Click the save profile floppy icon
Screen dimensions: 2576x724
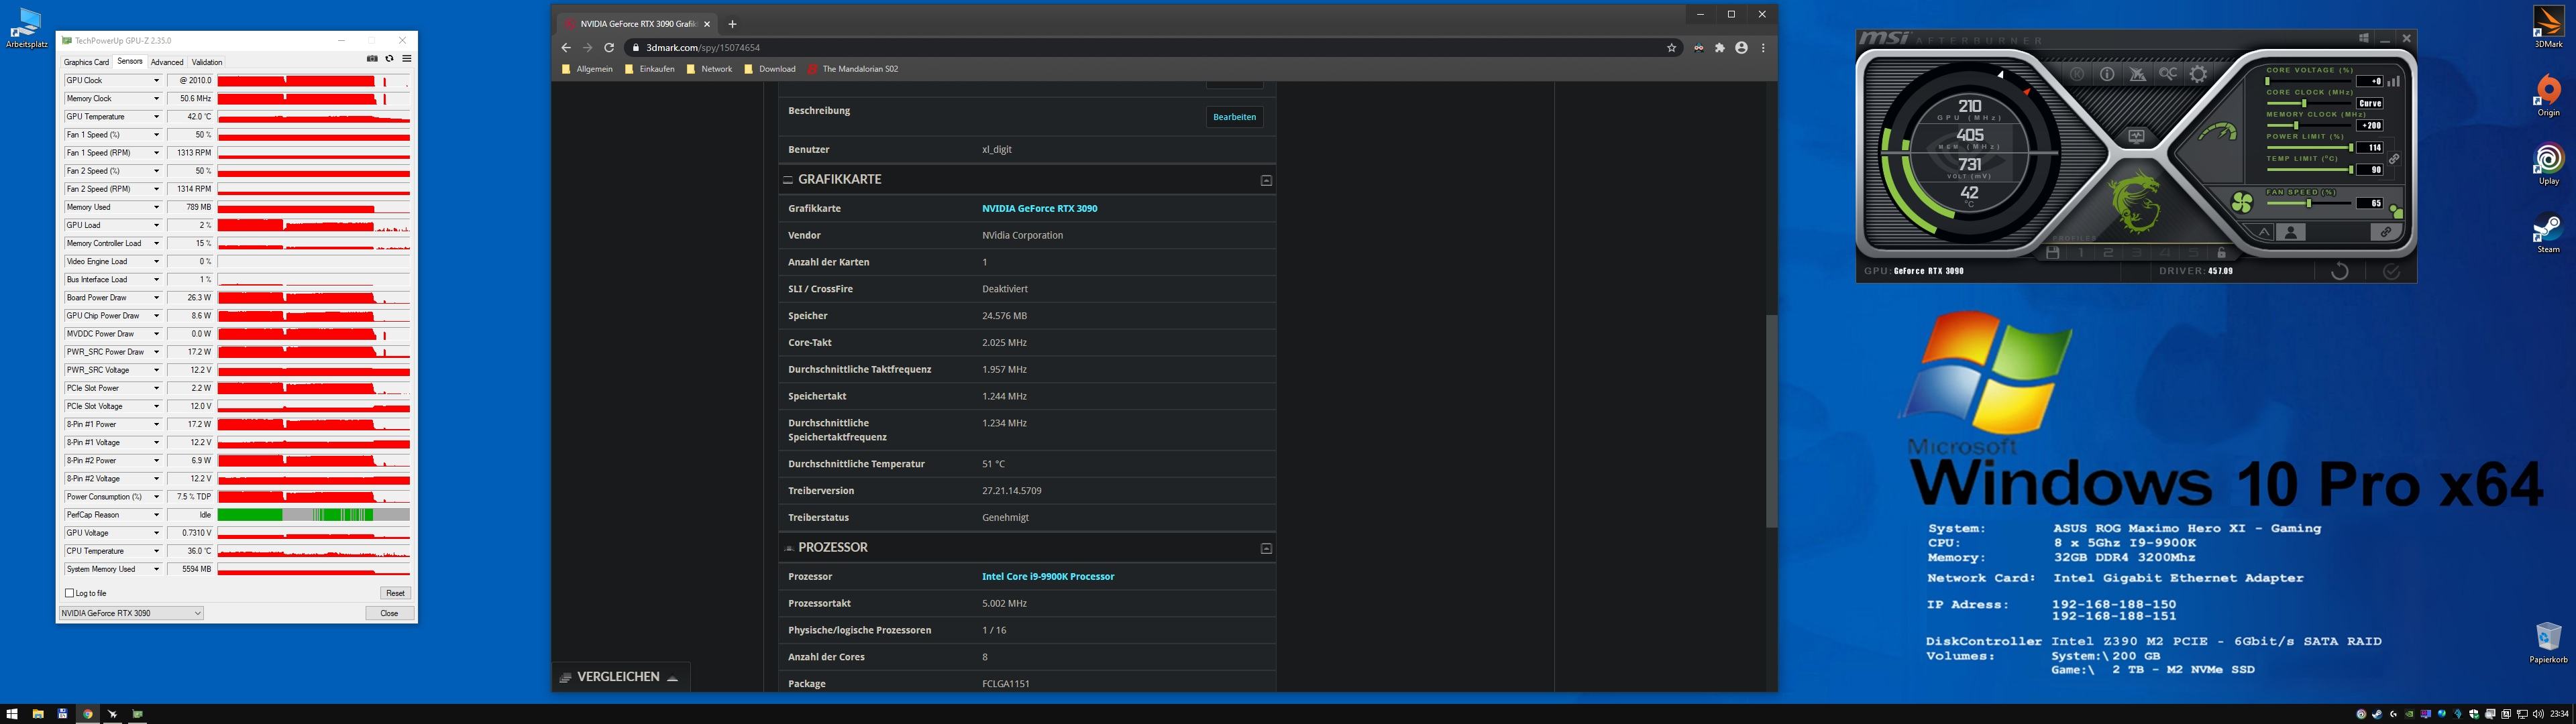click(x=2053, y=252)
